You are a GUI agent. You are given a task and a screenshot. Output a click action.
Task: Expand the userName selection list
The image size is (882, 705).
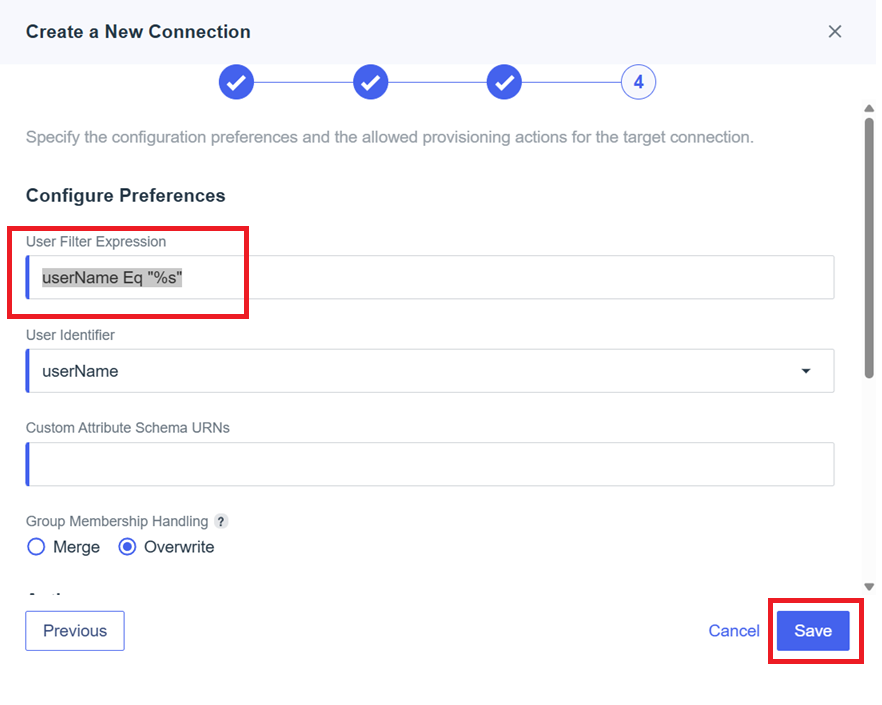tap(806, 370)
